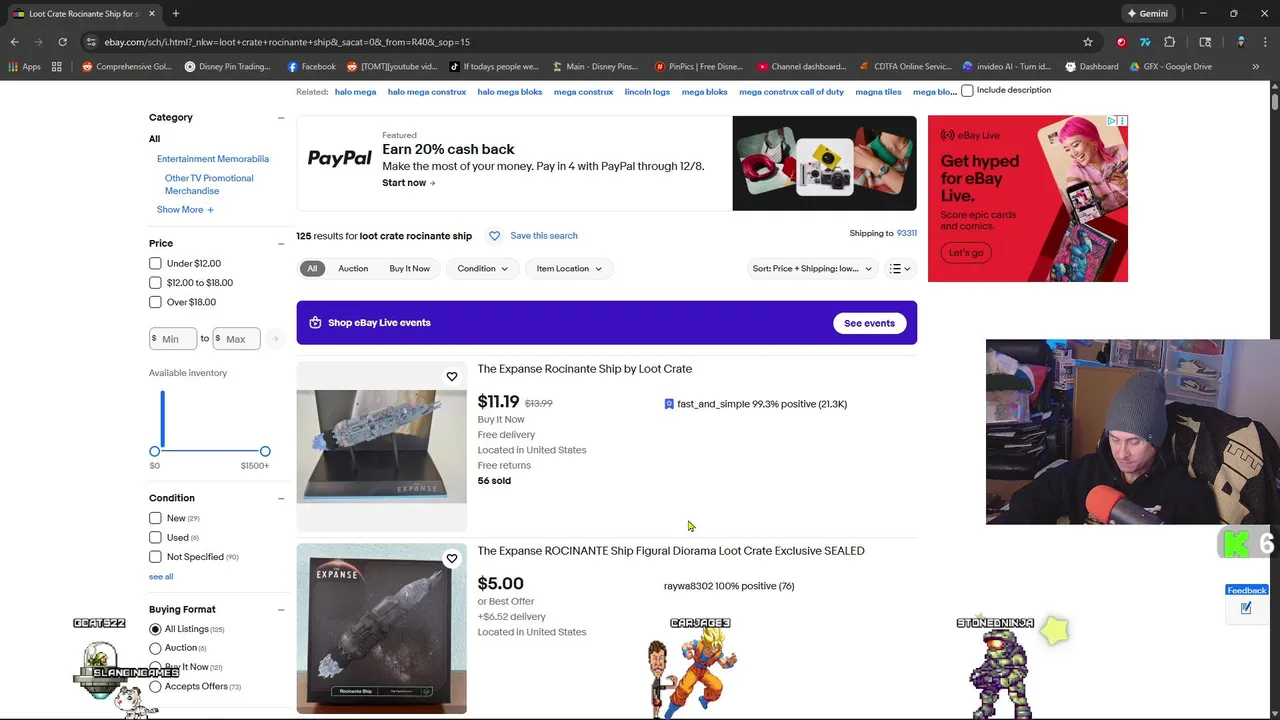Image resolution: width=1280 pixels, height=720 pixels.
Task: Check the $12.00 to $18.00 filter
Action: click(155, 283)
